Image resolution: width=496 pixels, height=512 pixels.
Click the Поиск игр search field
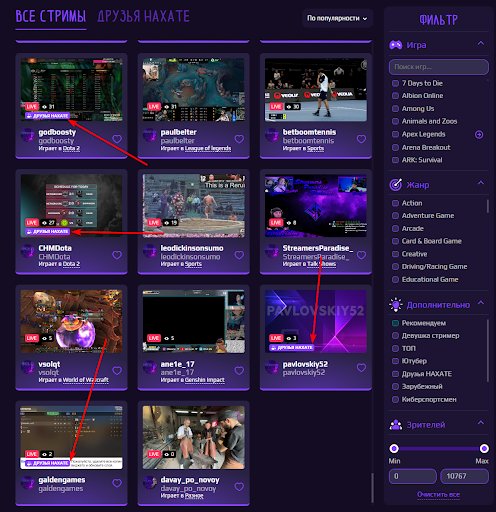coord(439,67)
